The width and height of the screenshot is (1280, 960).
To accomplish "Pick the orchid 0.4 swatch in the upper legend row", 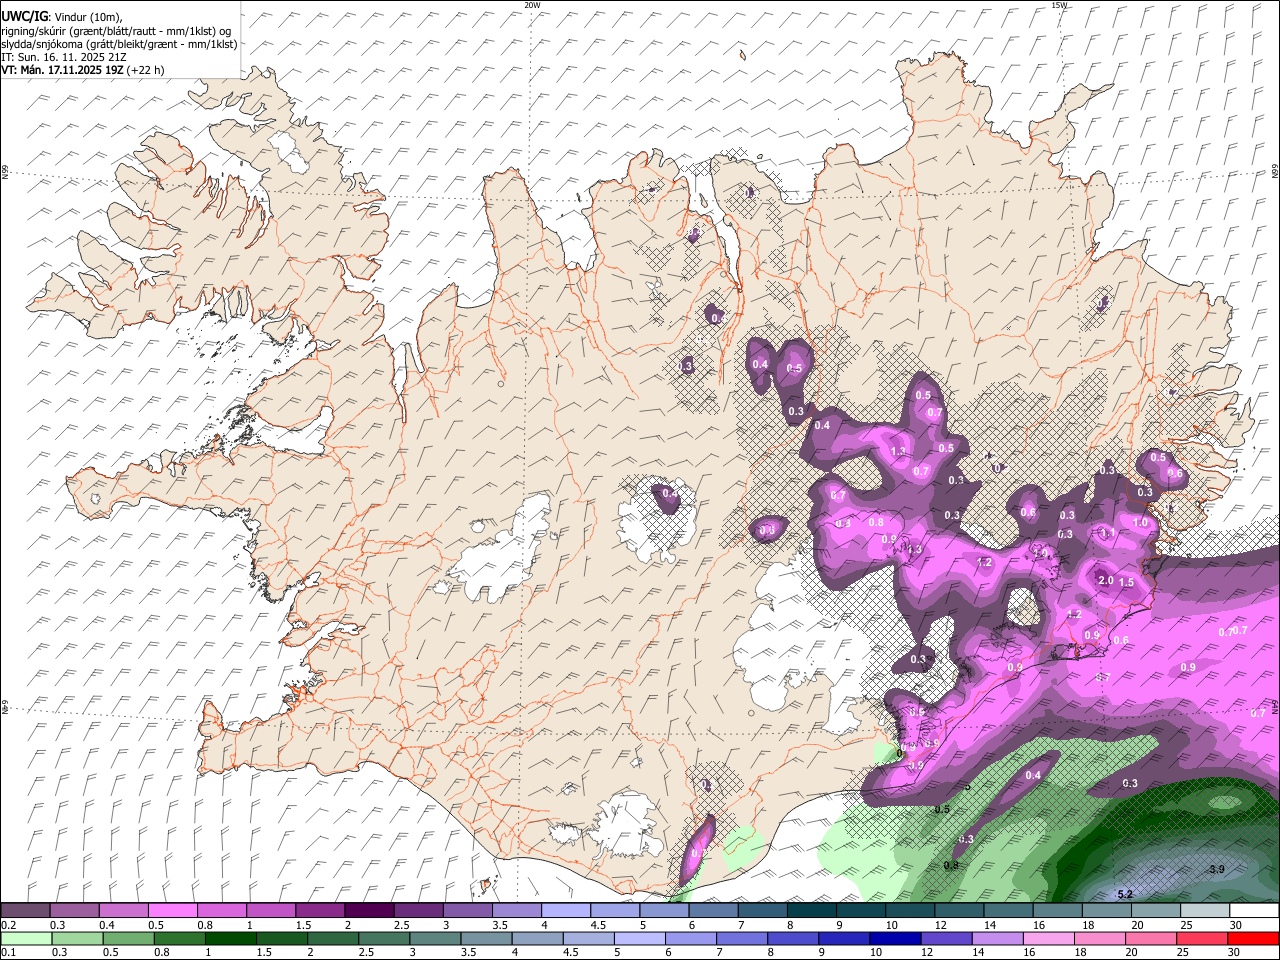I will click(x=123, y=911).
